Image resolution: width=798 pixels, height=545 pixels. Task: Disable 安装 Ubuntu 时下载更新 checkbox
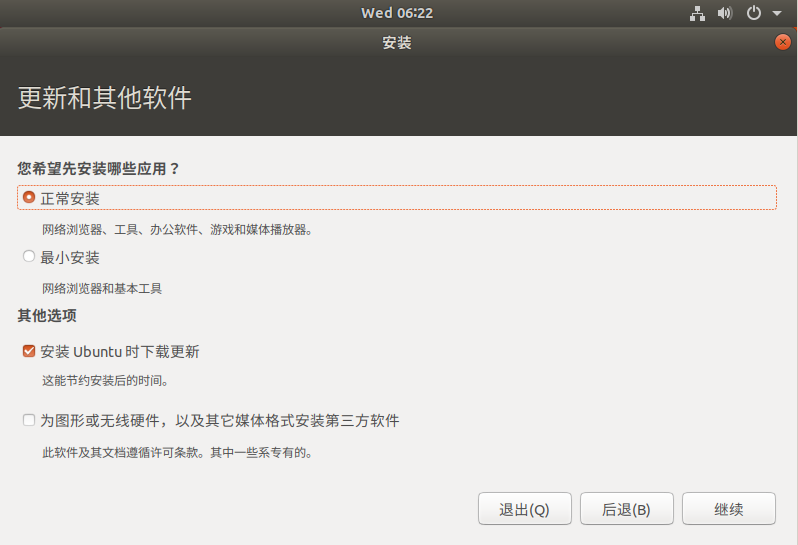point(29,351)
